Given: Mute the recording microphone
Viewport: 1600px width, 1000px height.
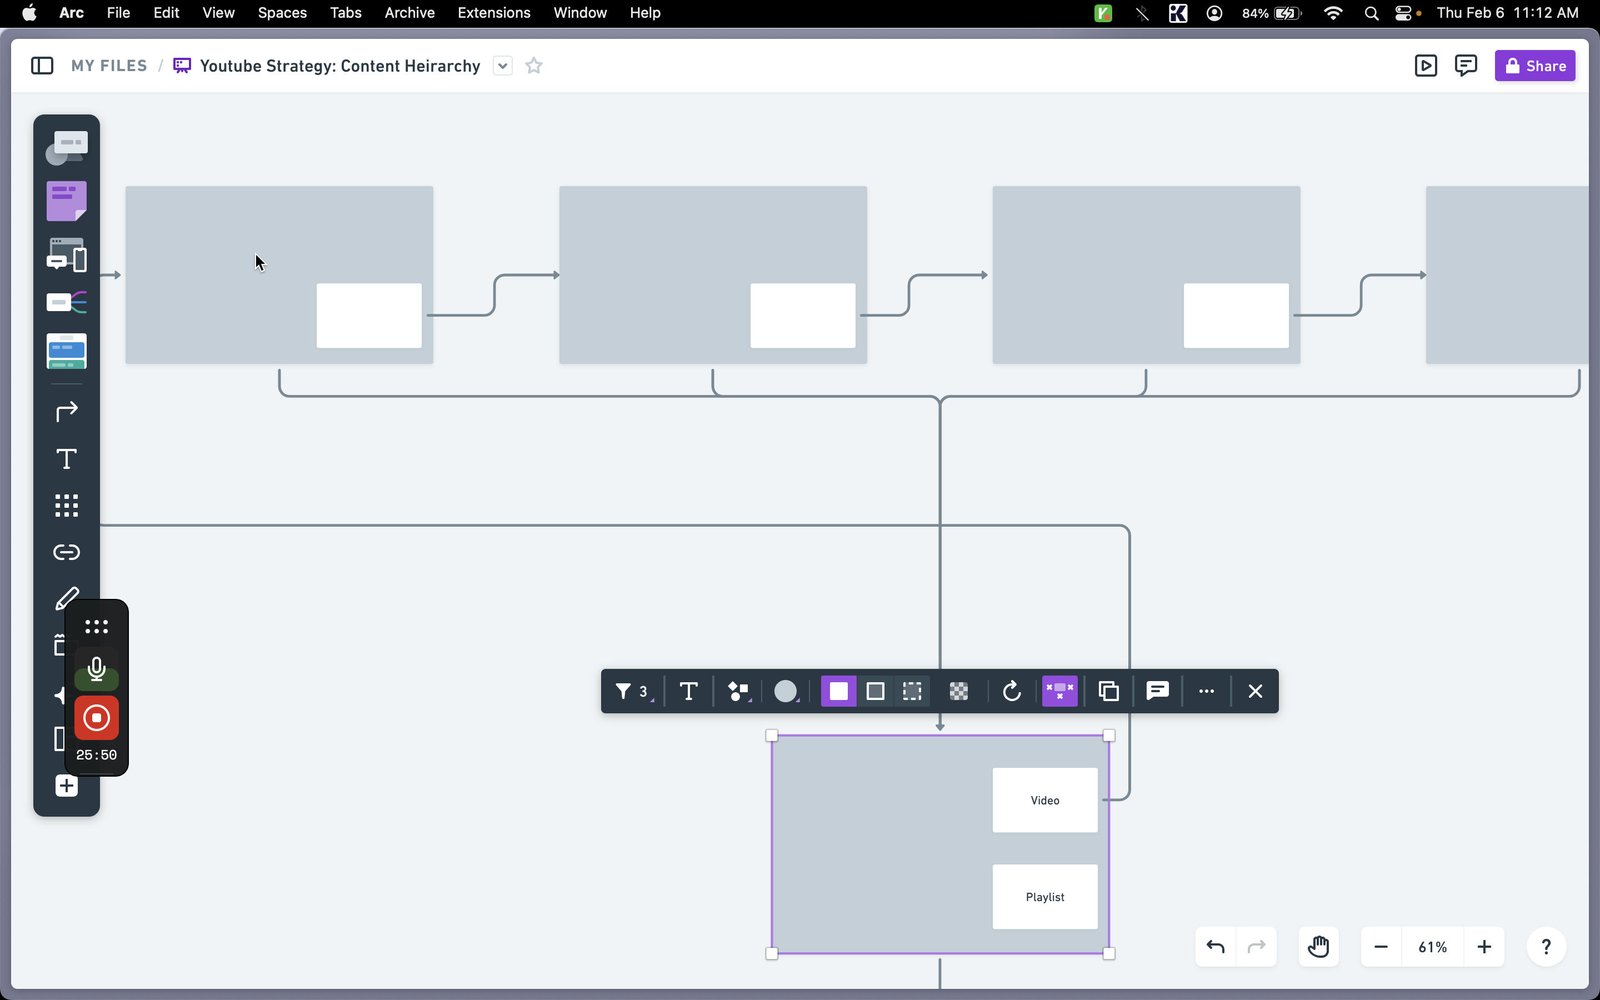Looking at the screenshot, I should 96,669.
